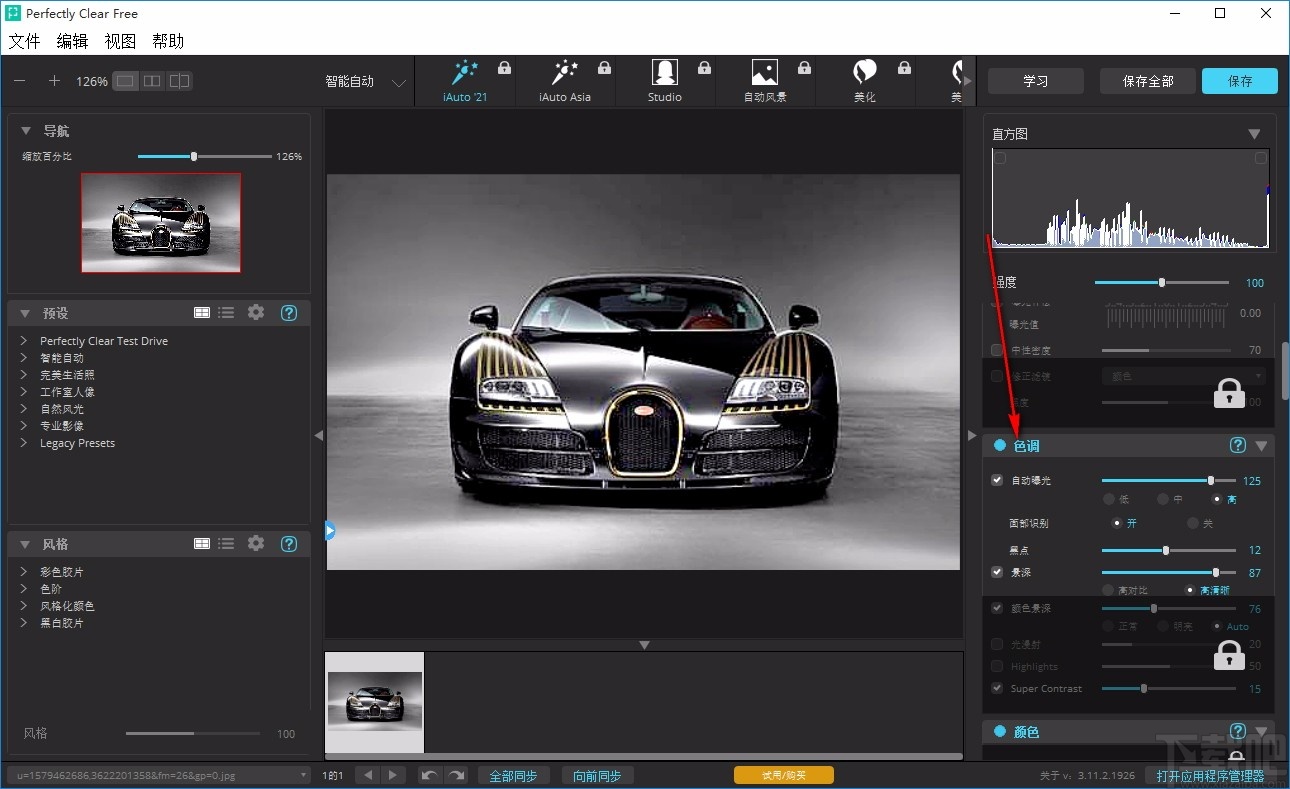This screenshot has width=1290, height=789.
Task: Open the 视图 menu
Action: [x=120, y=41]
